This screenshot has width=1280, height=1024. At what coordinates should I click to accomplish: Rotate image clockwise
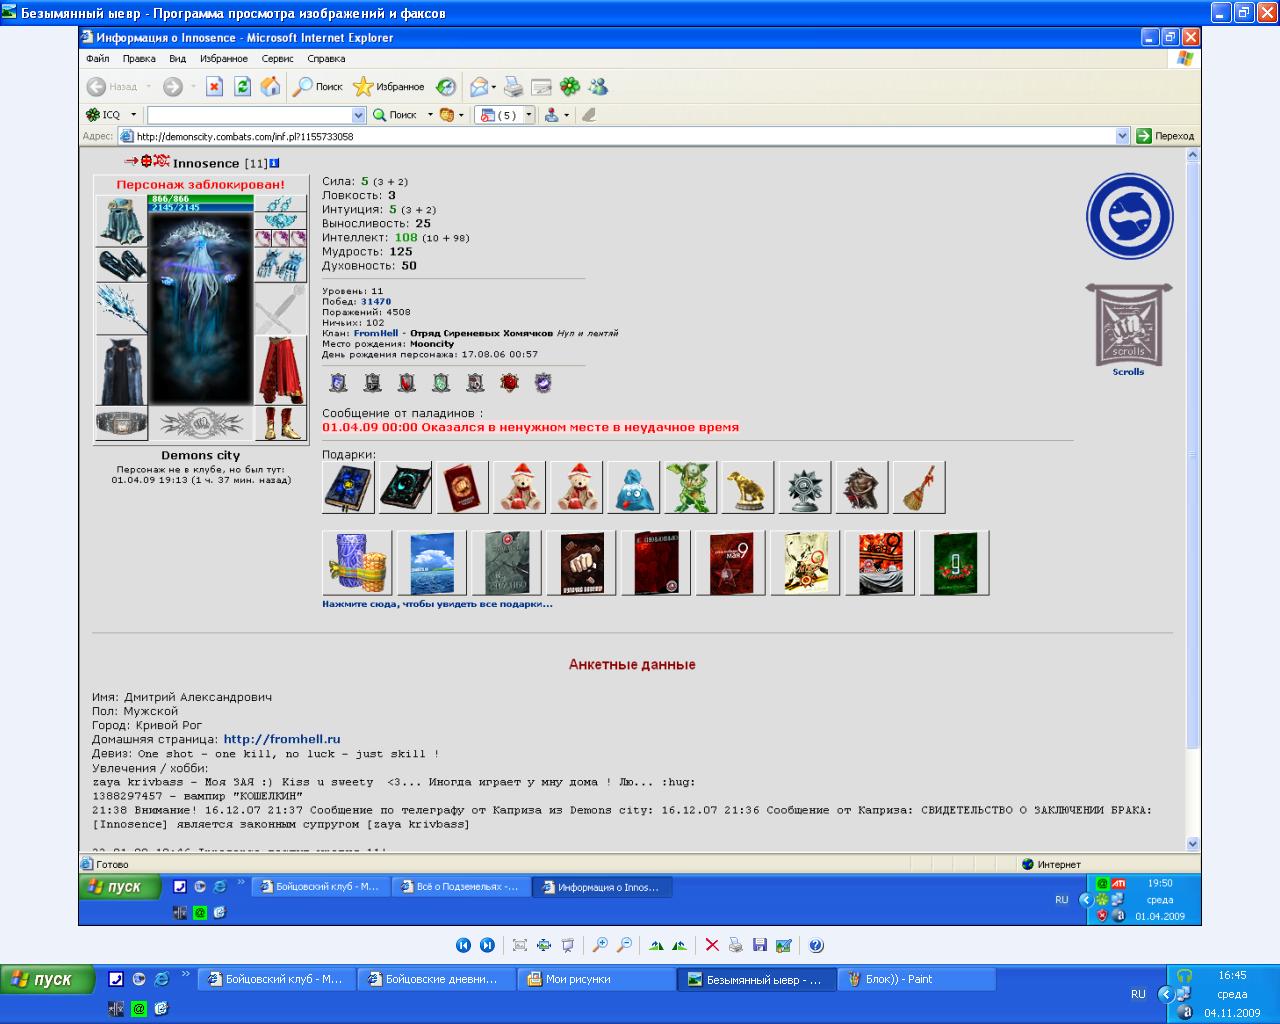click(656, 945)
